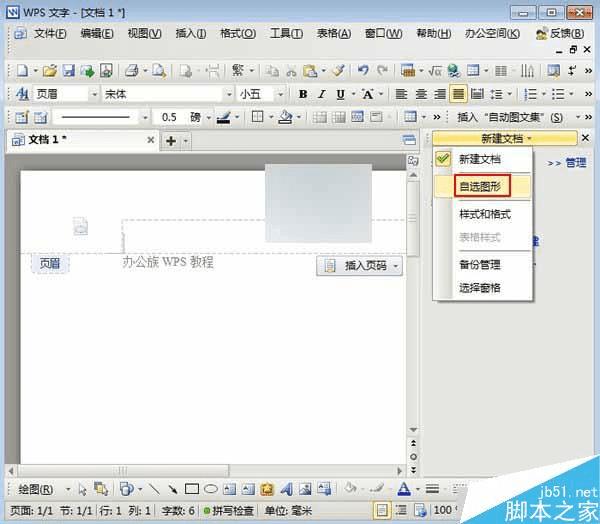Open the 插入页码 dropdown arrow
This screenshot has height=524, width=600.
click(x=396, y=265)
